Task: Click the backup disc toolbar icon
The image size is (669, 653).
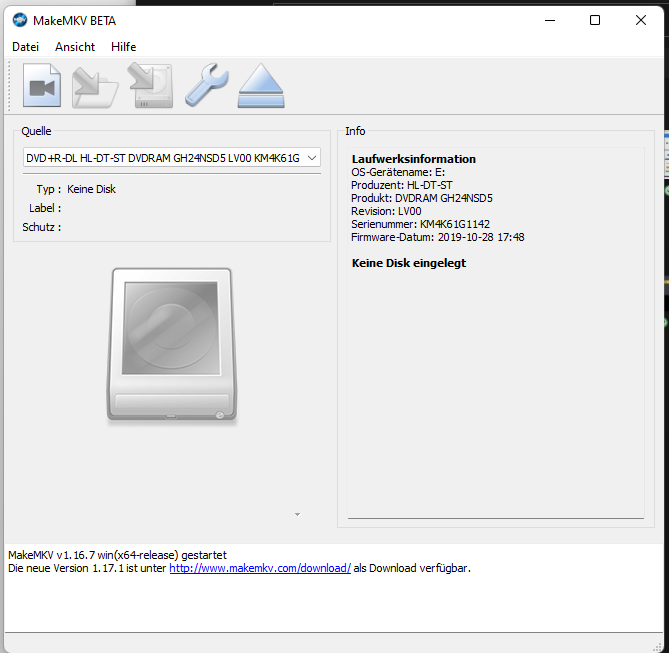Action: click(151, 85)
